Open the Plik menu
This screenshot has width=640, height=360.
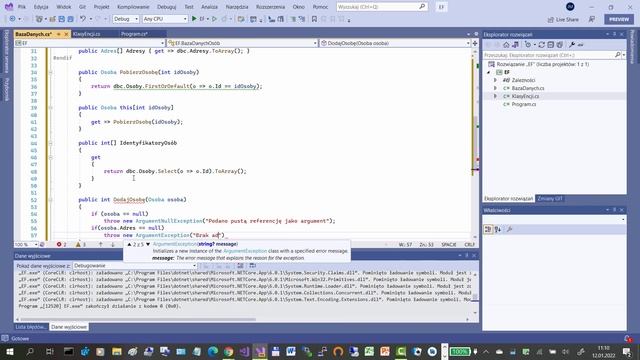[22, 7]
